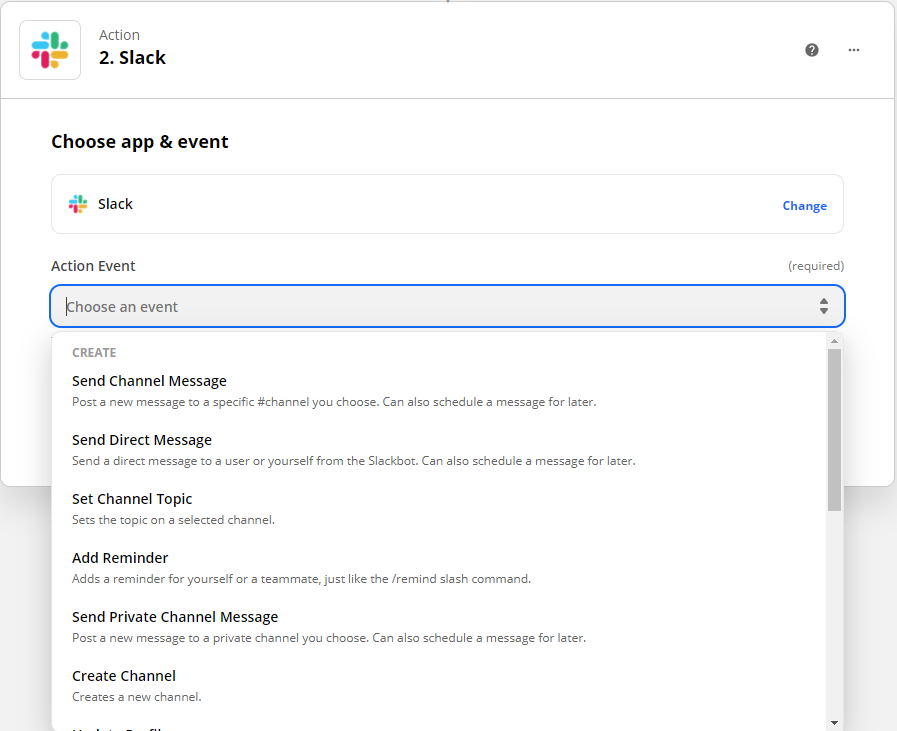897x731 pixels.
Task: Click the event list scrollbar thumb
Action: [834, 430]
